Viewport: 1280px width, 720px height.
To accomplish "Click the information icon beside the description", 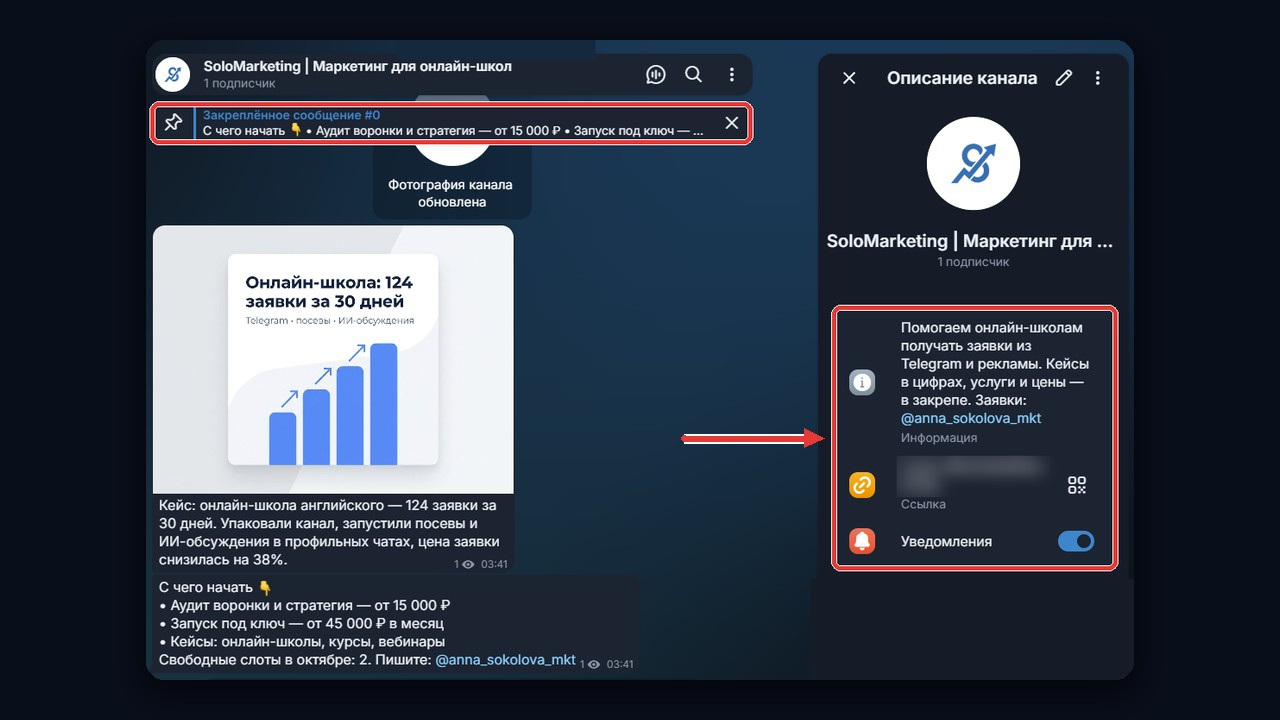I will click(862, 382).
